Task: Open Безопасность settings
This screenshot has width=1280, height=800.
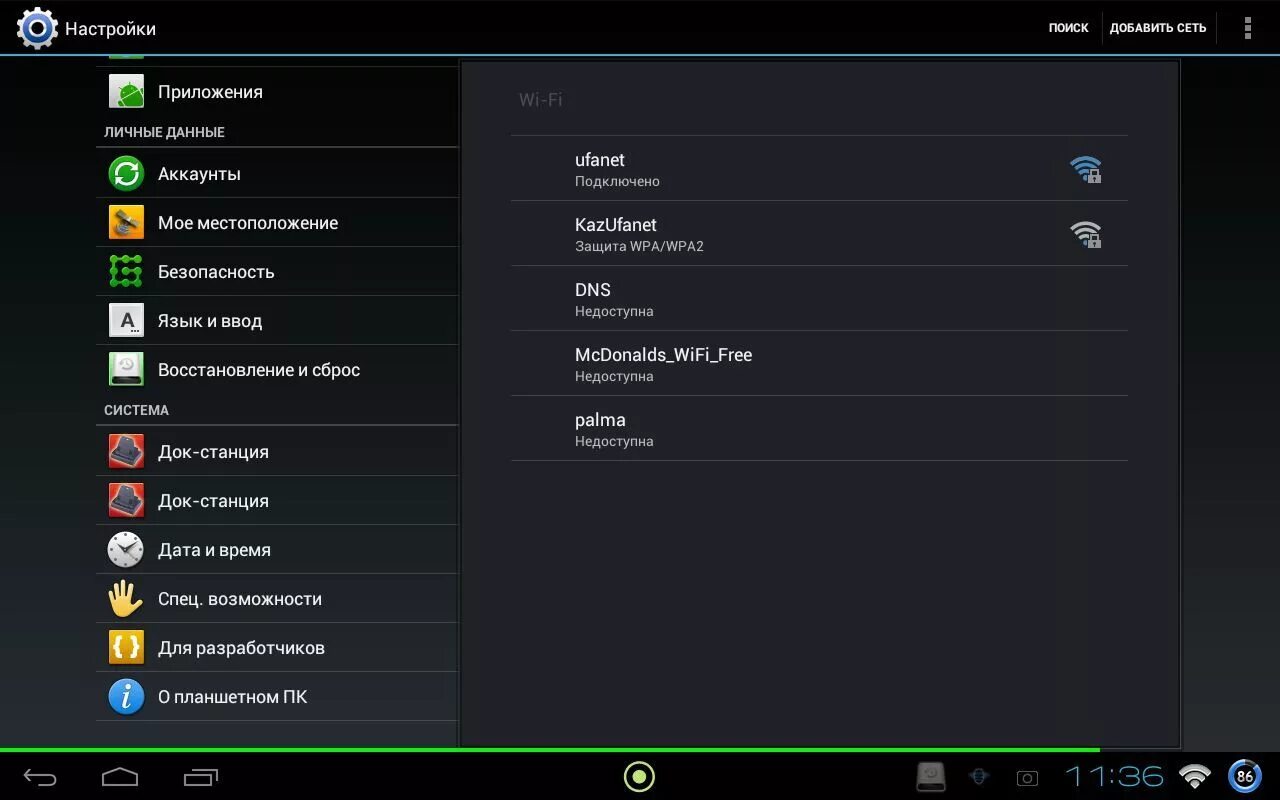Action: coord(277,271)
